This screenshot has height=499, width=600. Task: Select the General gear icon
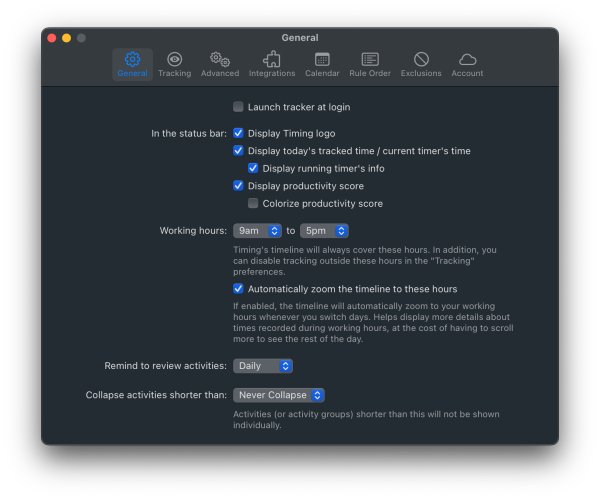tap(132, 60)
